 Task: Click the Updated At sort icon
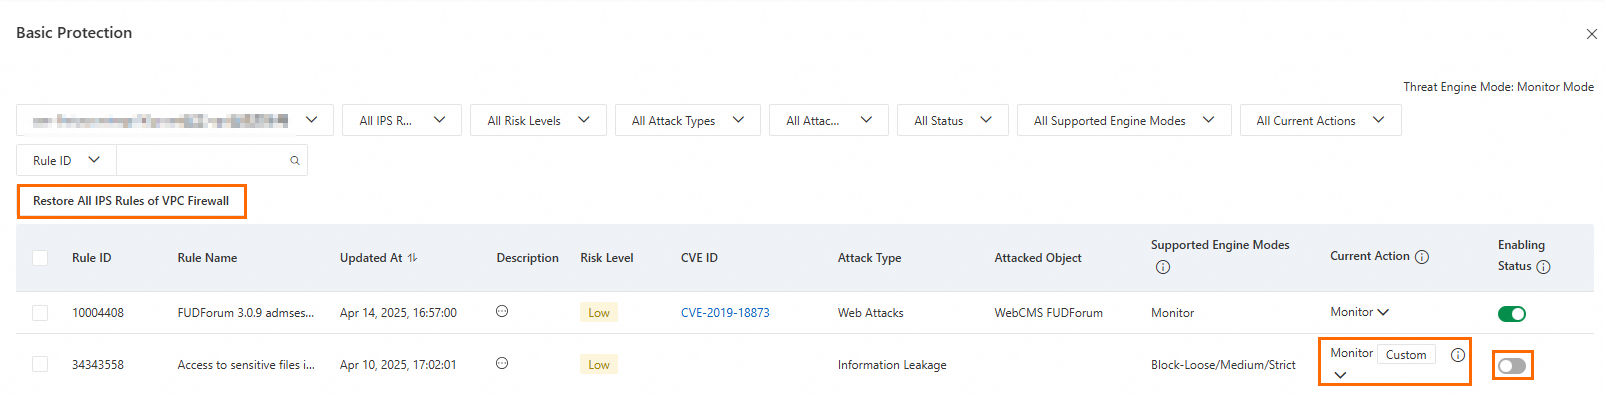point(412,258)
